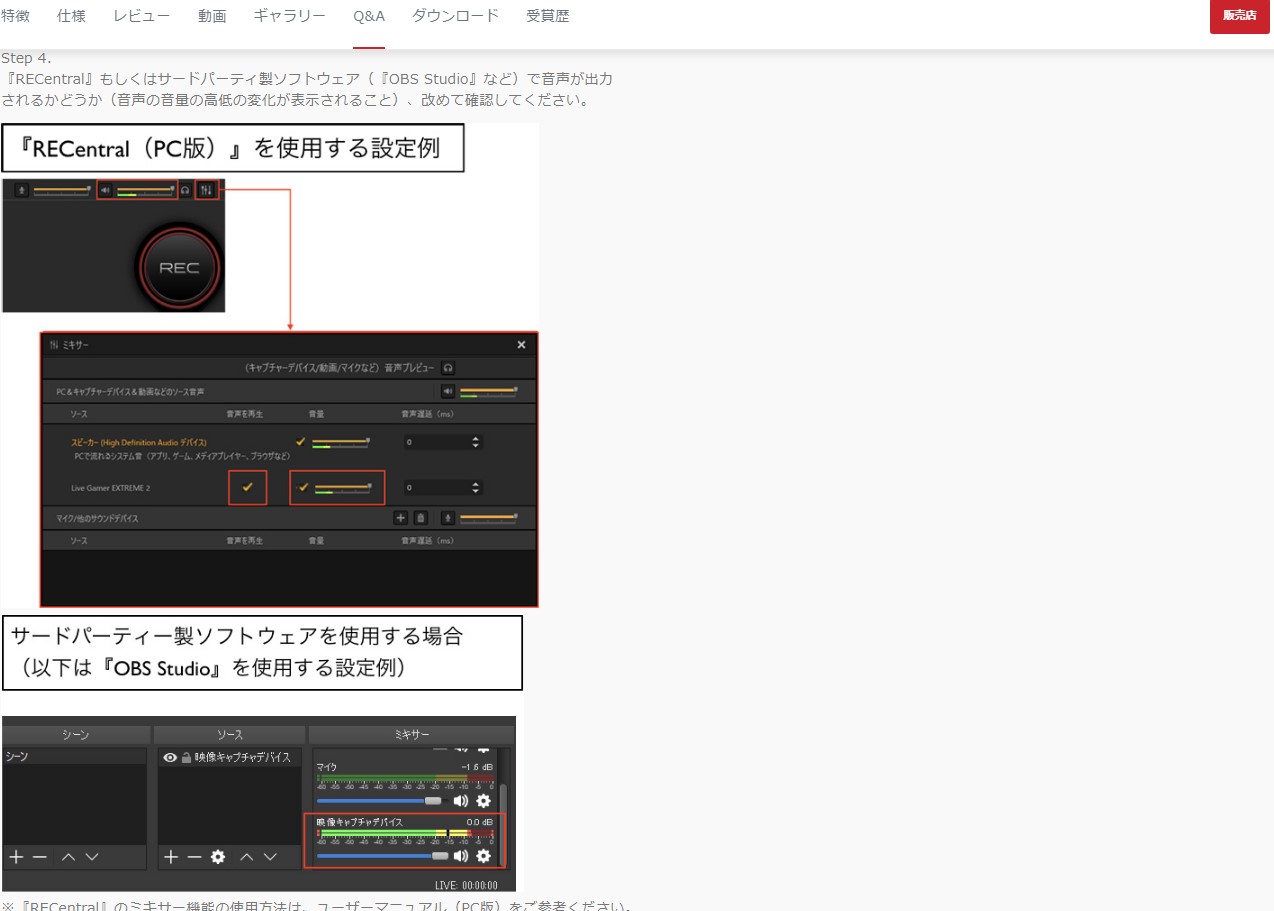Open the ダウンロード tab
Viewport: 1274px width, 911px height.
coord(456,16)
